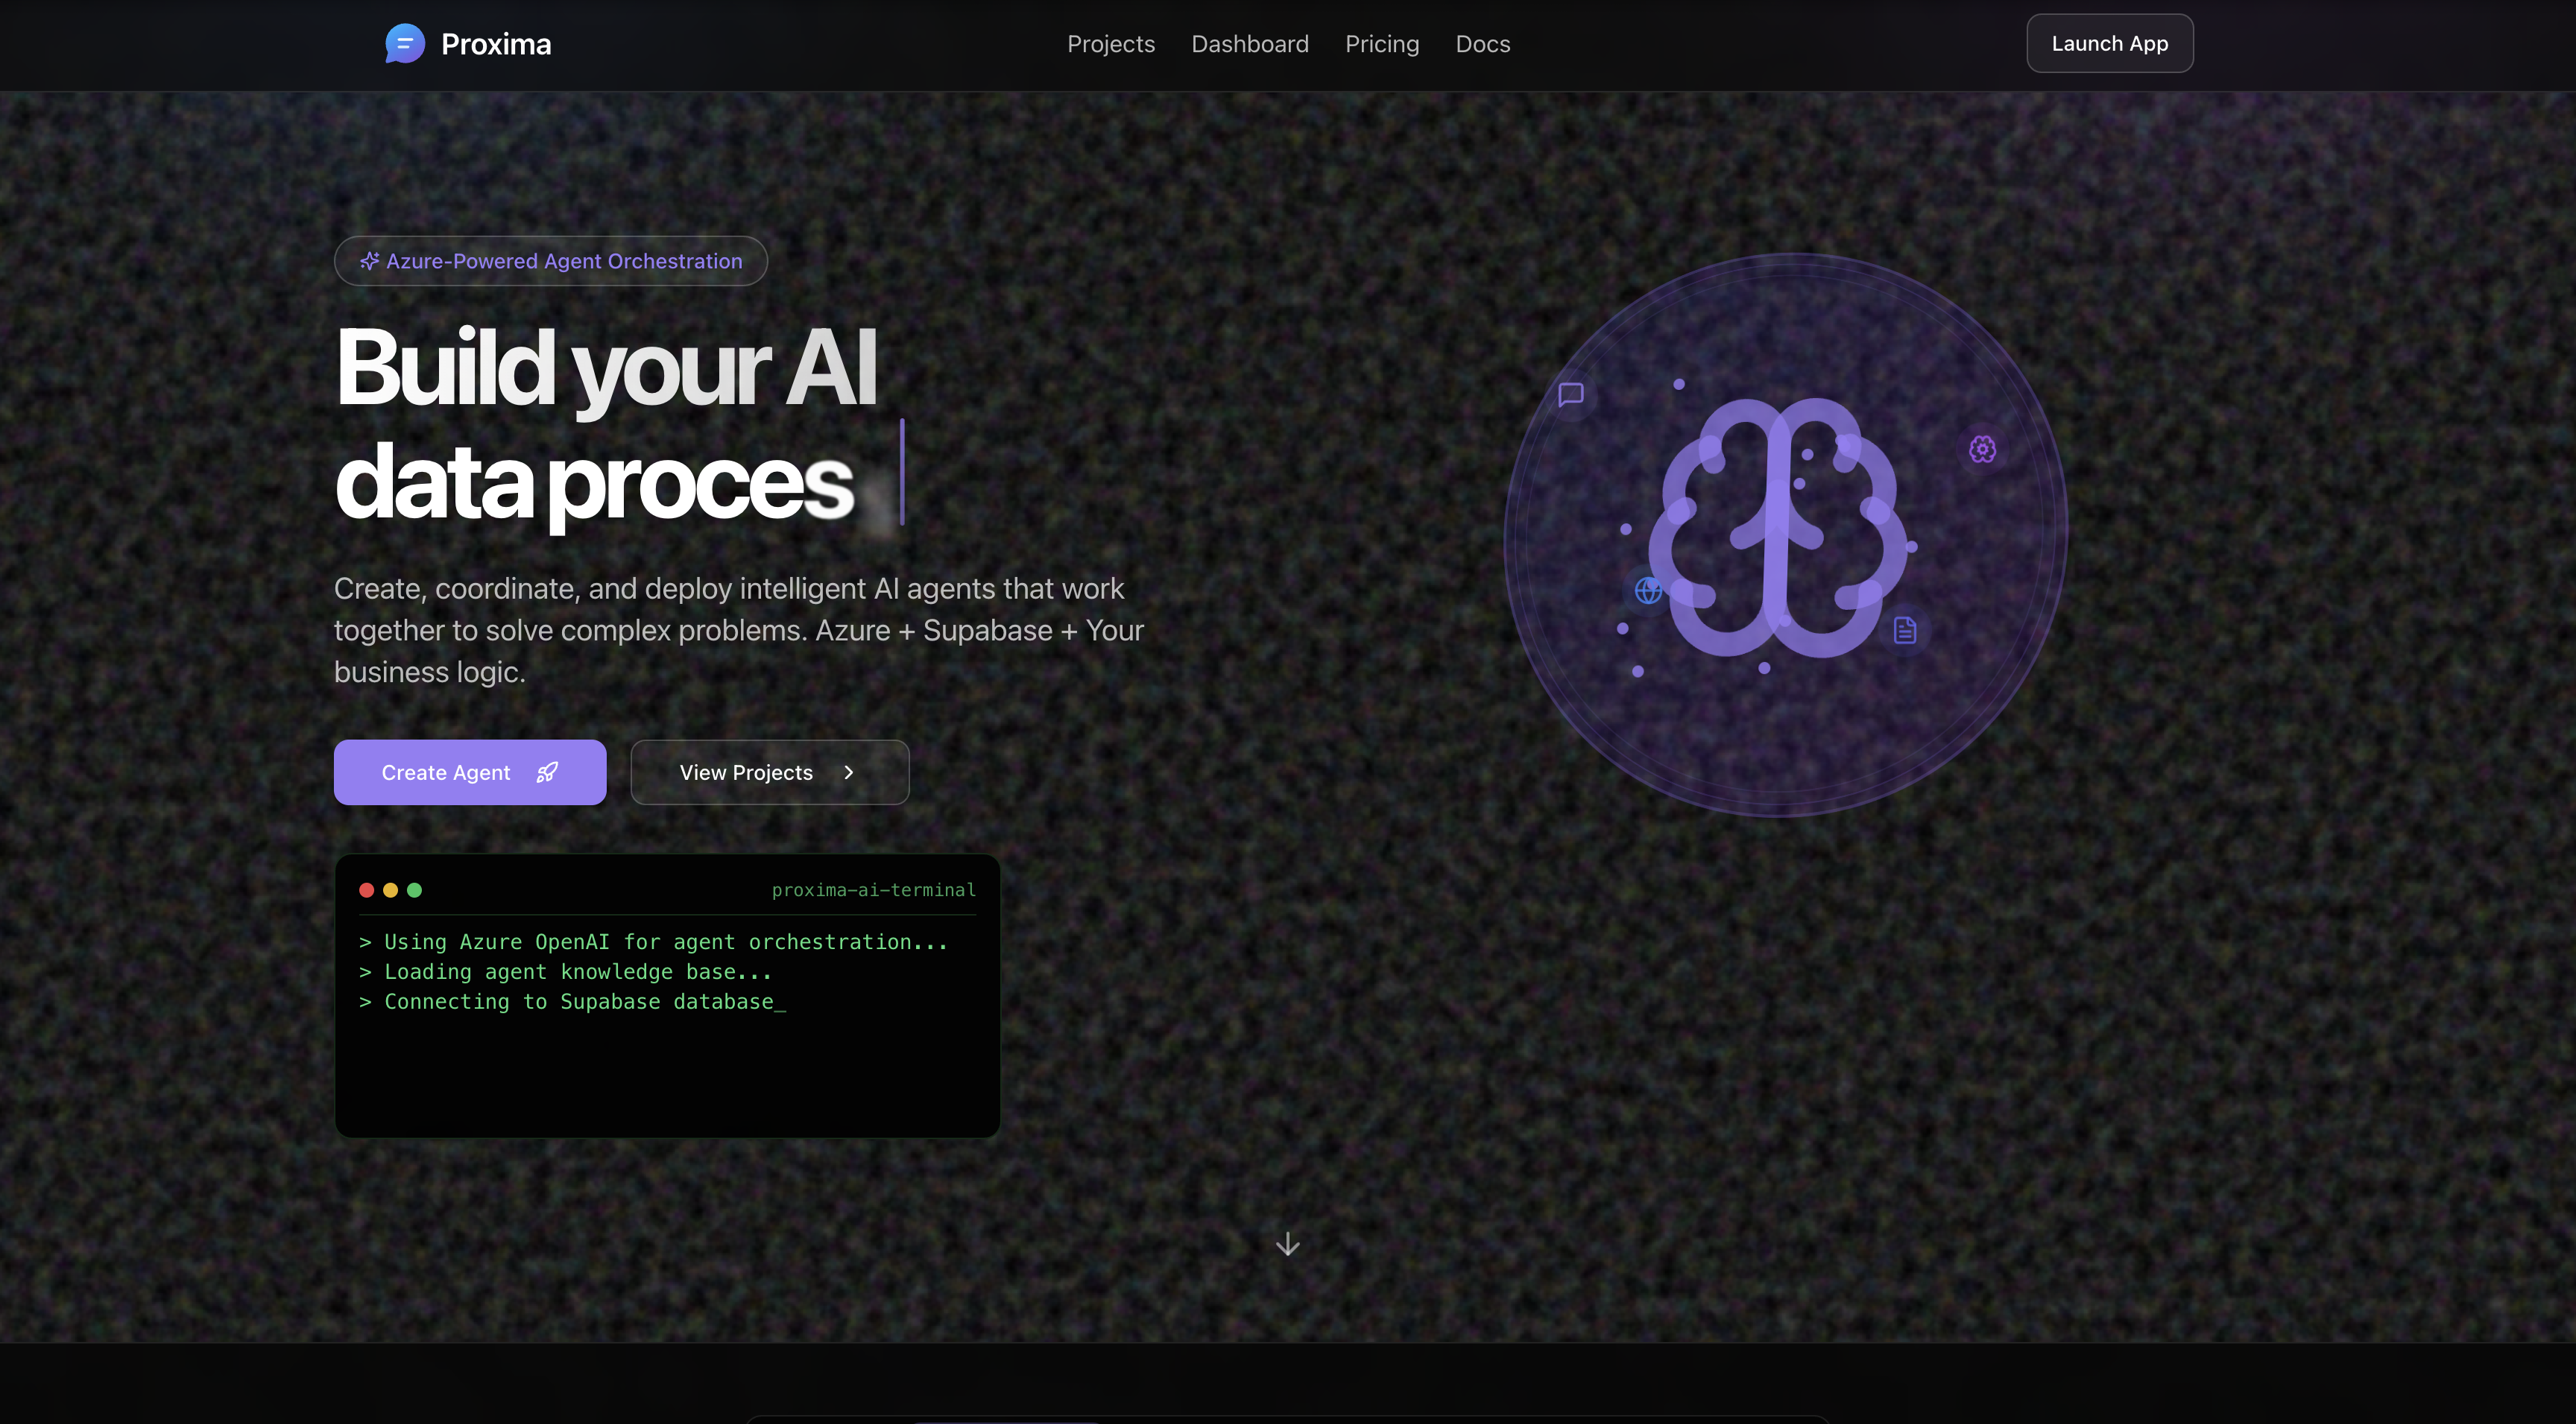Click the Proxima chat bubble logo icon

point(405,44)
